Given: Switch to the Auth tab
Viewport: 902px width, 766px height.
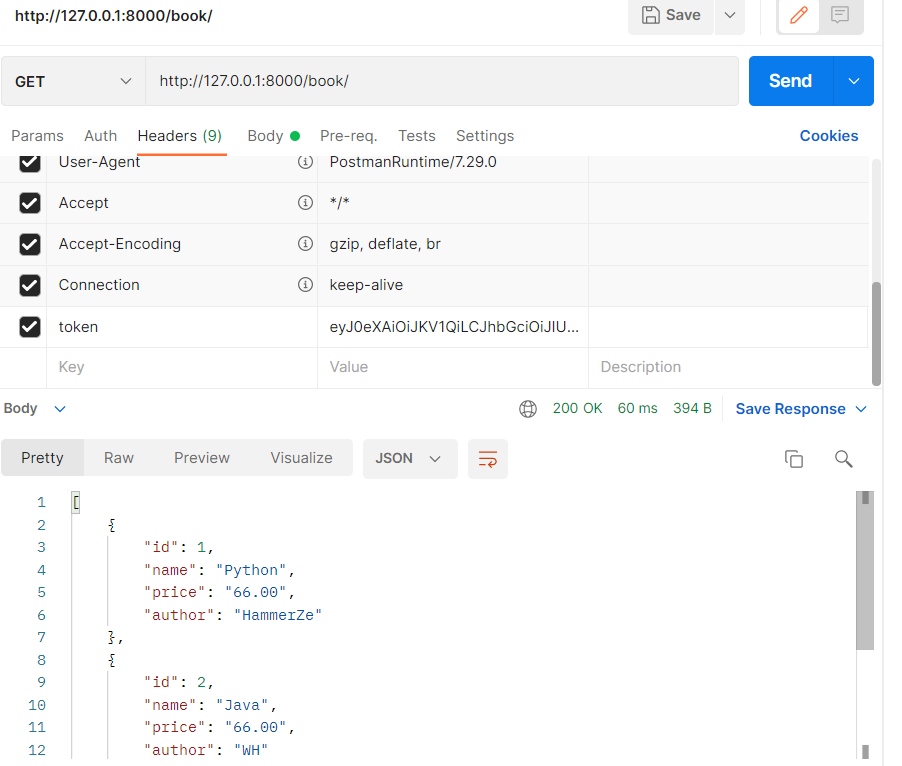Looking at the screenshot, I should [x=101, y=136].
